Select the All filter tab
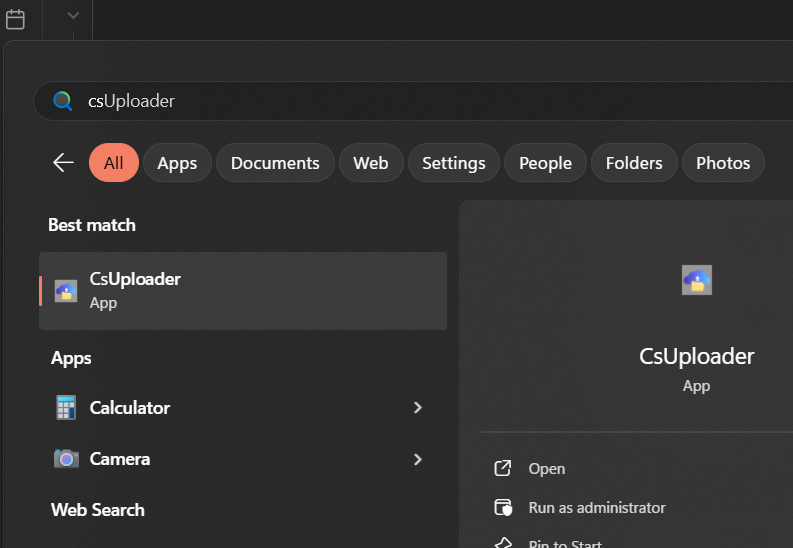This screenshot has width=793, height=548. coord(114,163)
